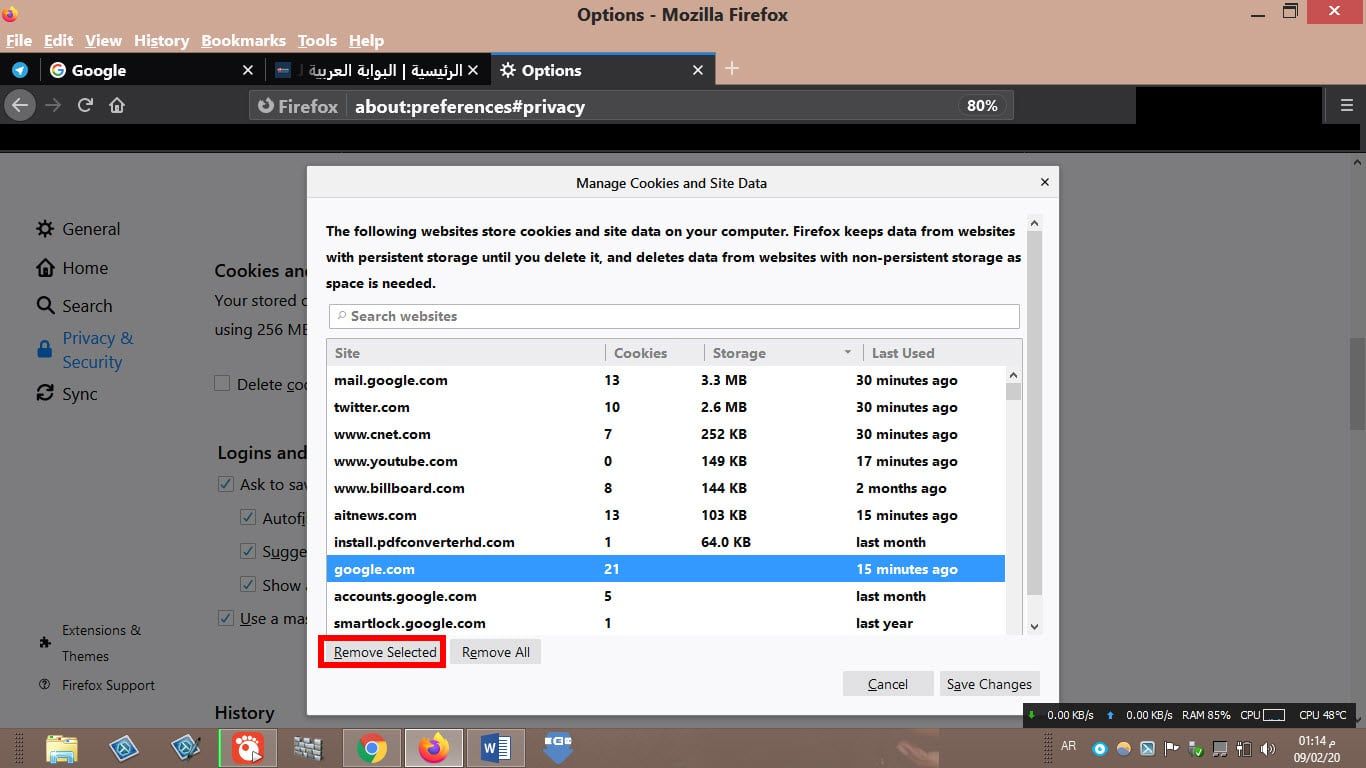1366x768 pixels.
Task: Open the Firefox hamburger menu
Action: click(1345, 105)
